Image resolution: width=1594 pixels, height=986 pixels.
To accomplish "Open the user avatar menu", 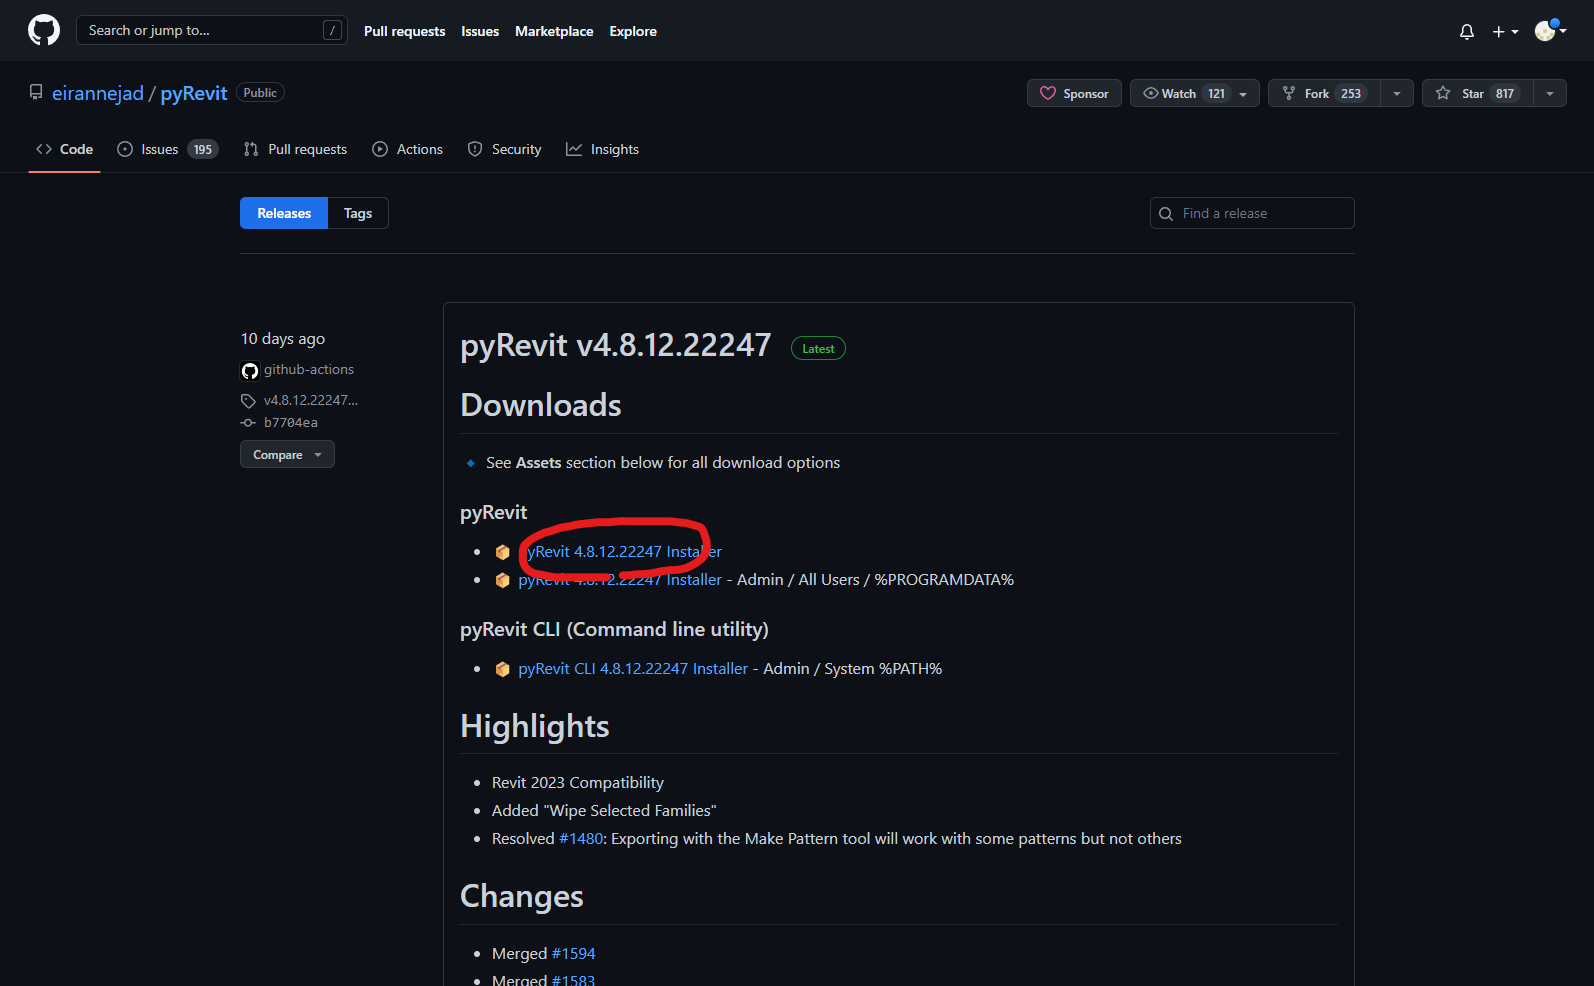I will (1550, 31).
